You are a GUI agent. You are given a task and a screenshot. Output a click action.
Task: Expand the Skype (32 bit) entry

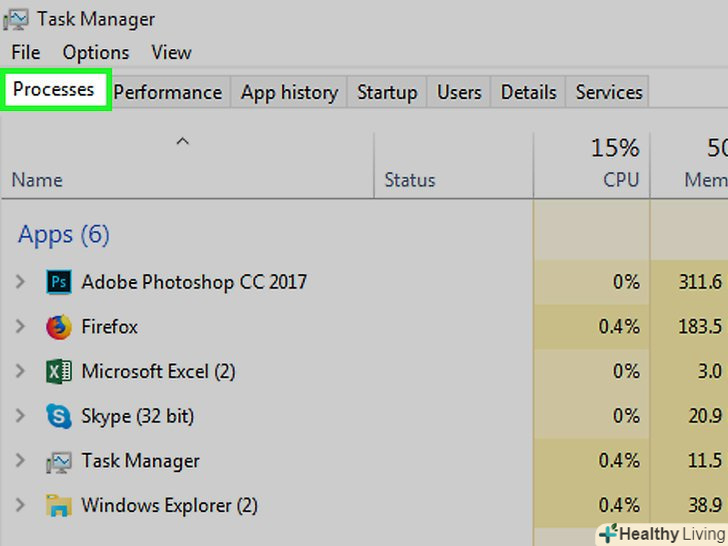20,416
